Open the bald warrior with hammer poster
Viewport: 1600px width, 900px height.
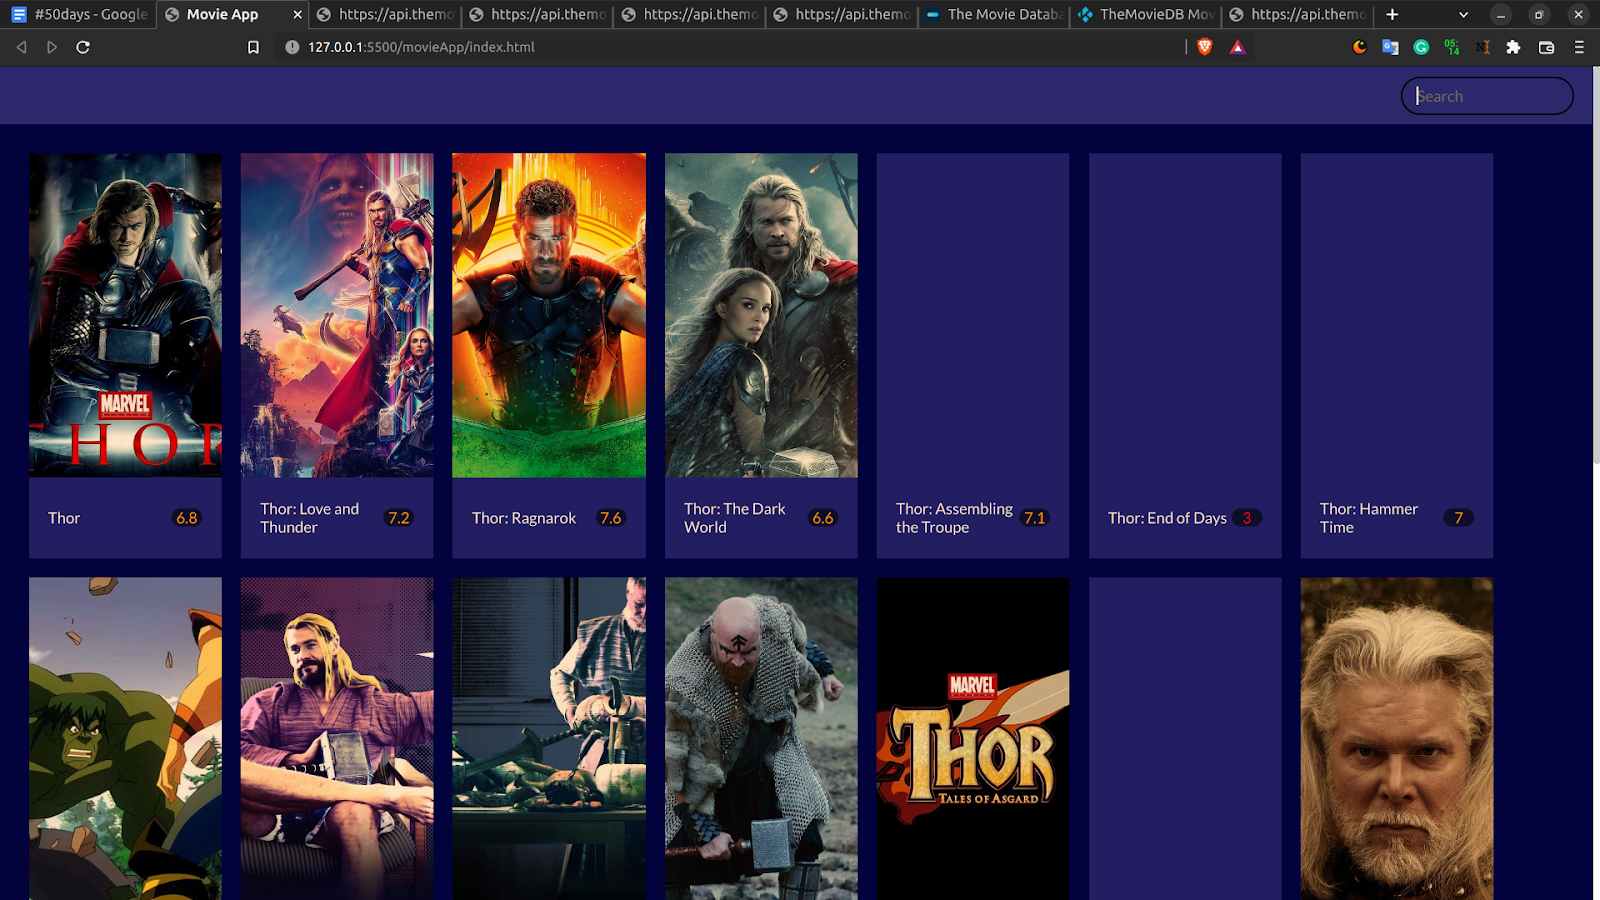(761, 738)
